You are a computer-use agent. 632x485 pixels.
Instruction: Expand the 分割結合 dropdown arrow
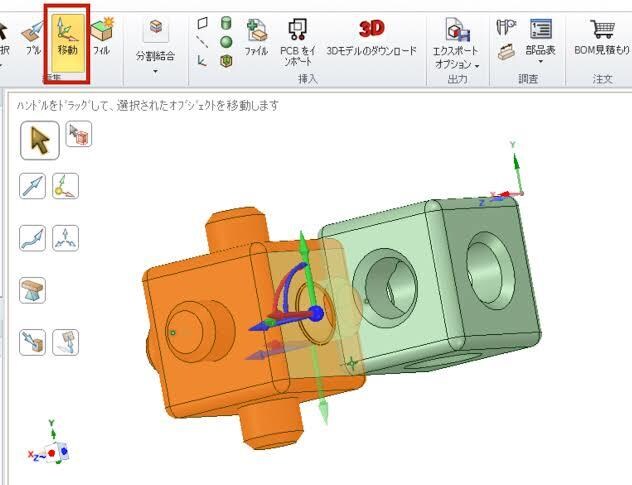[x=156, y=72]
